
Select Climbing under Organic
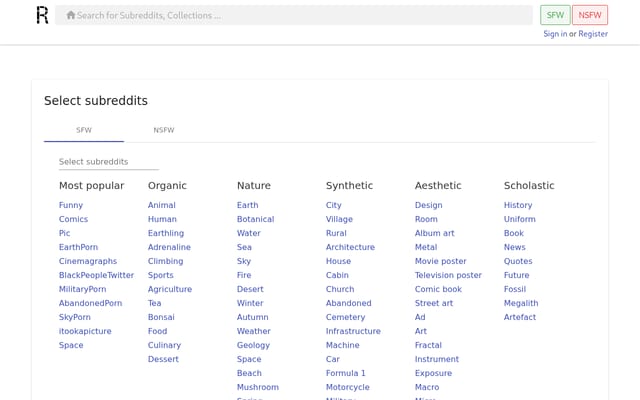click(165, 261)
